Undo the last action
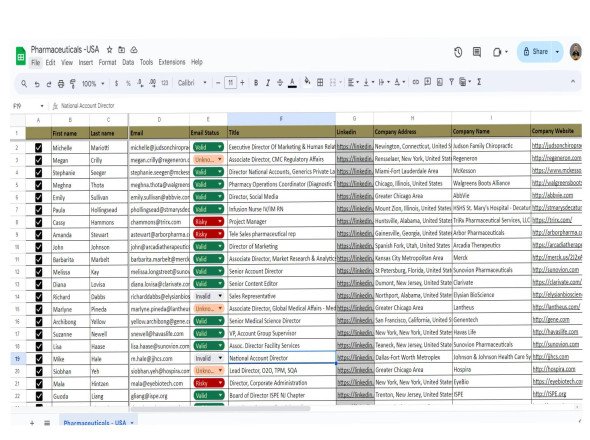590x440 pixels. [36, 84]
